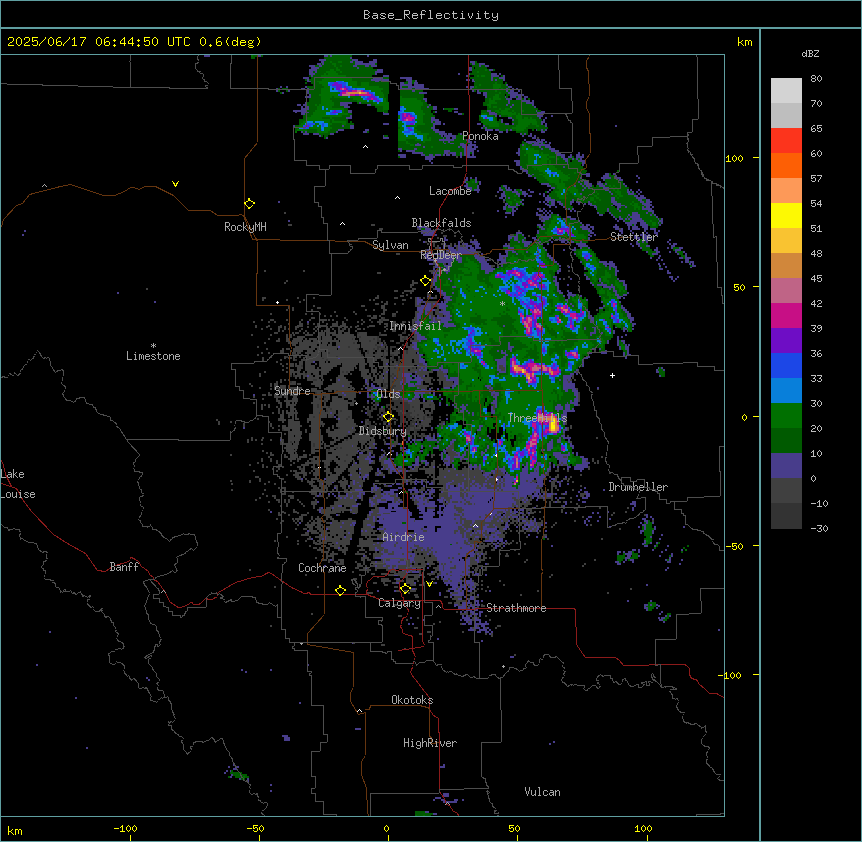Click the -100 tick on the right axis

[731, 675]
